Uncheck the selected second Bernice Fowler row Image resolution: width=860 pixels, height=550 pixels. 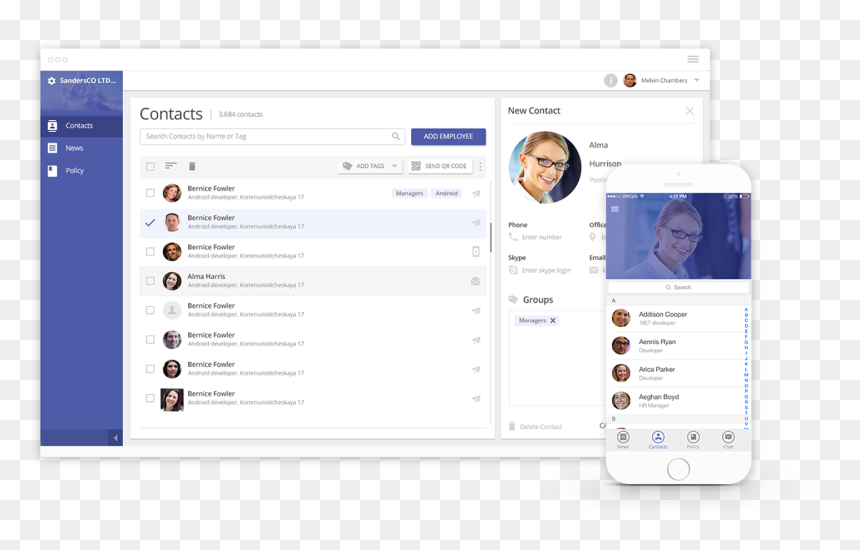[150, 223]
